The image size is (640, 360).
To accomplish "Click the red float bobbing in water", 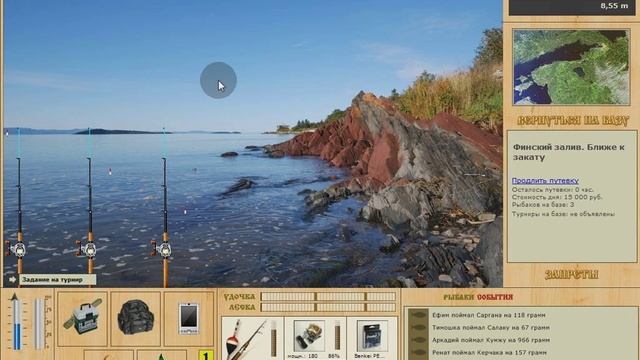I will [110, 171].
